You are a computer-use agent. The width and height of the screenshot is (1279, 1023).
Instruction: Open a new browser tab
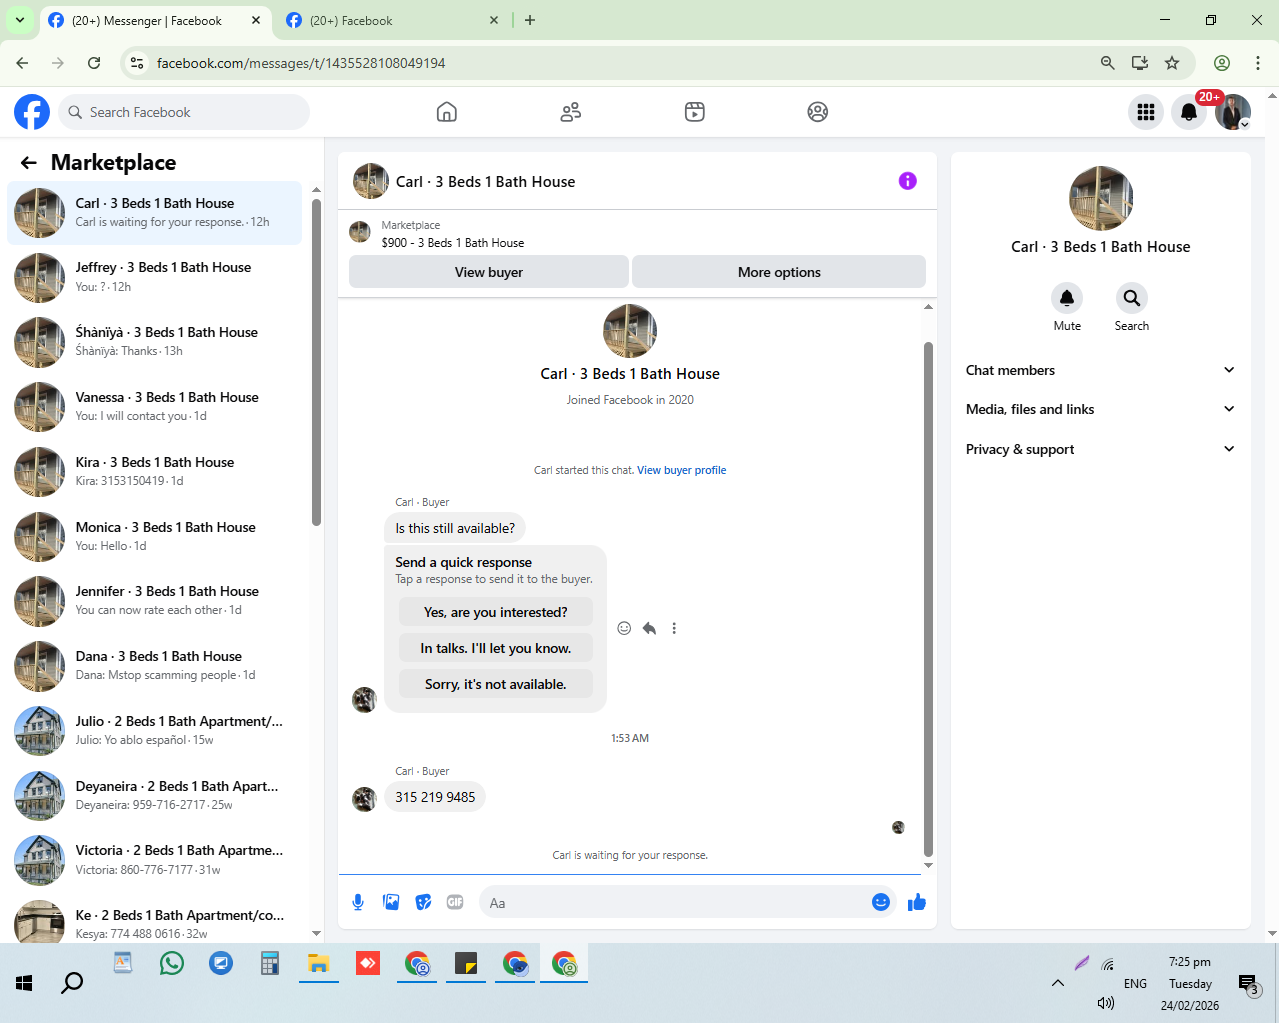pos(530,20)
